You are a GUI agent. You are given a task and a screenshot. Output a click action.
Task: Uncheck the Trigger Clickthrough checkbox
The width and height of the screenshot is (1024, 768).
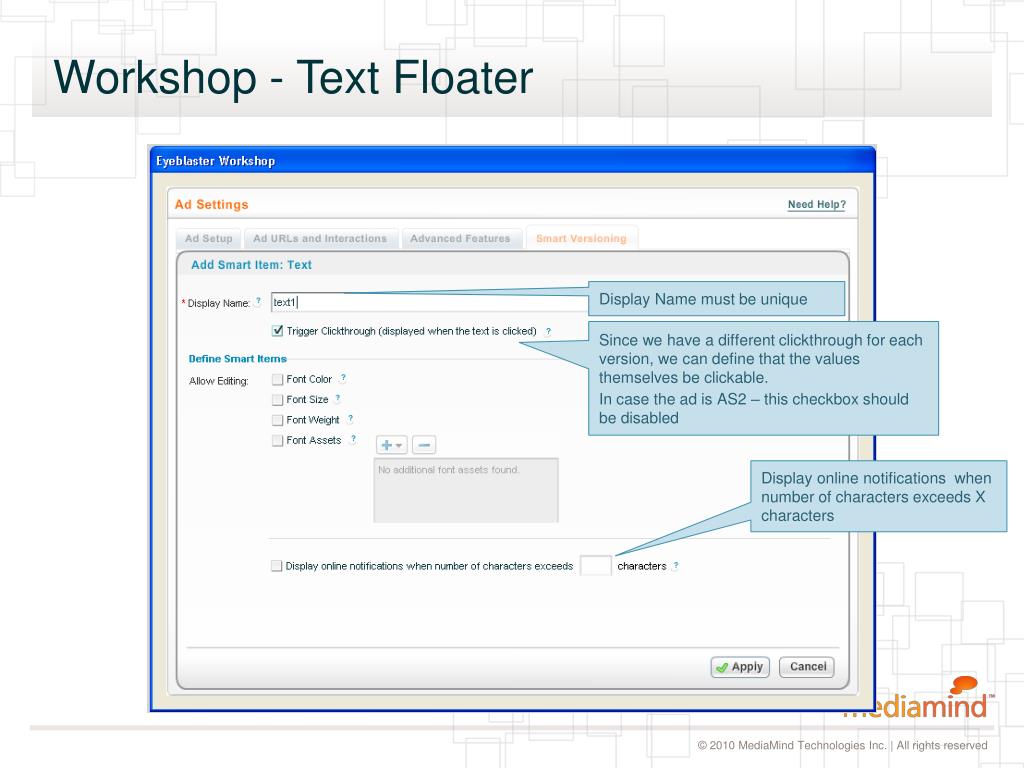click(278, 330)
